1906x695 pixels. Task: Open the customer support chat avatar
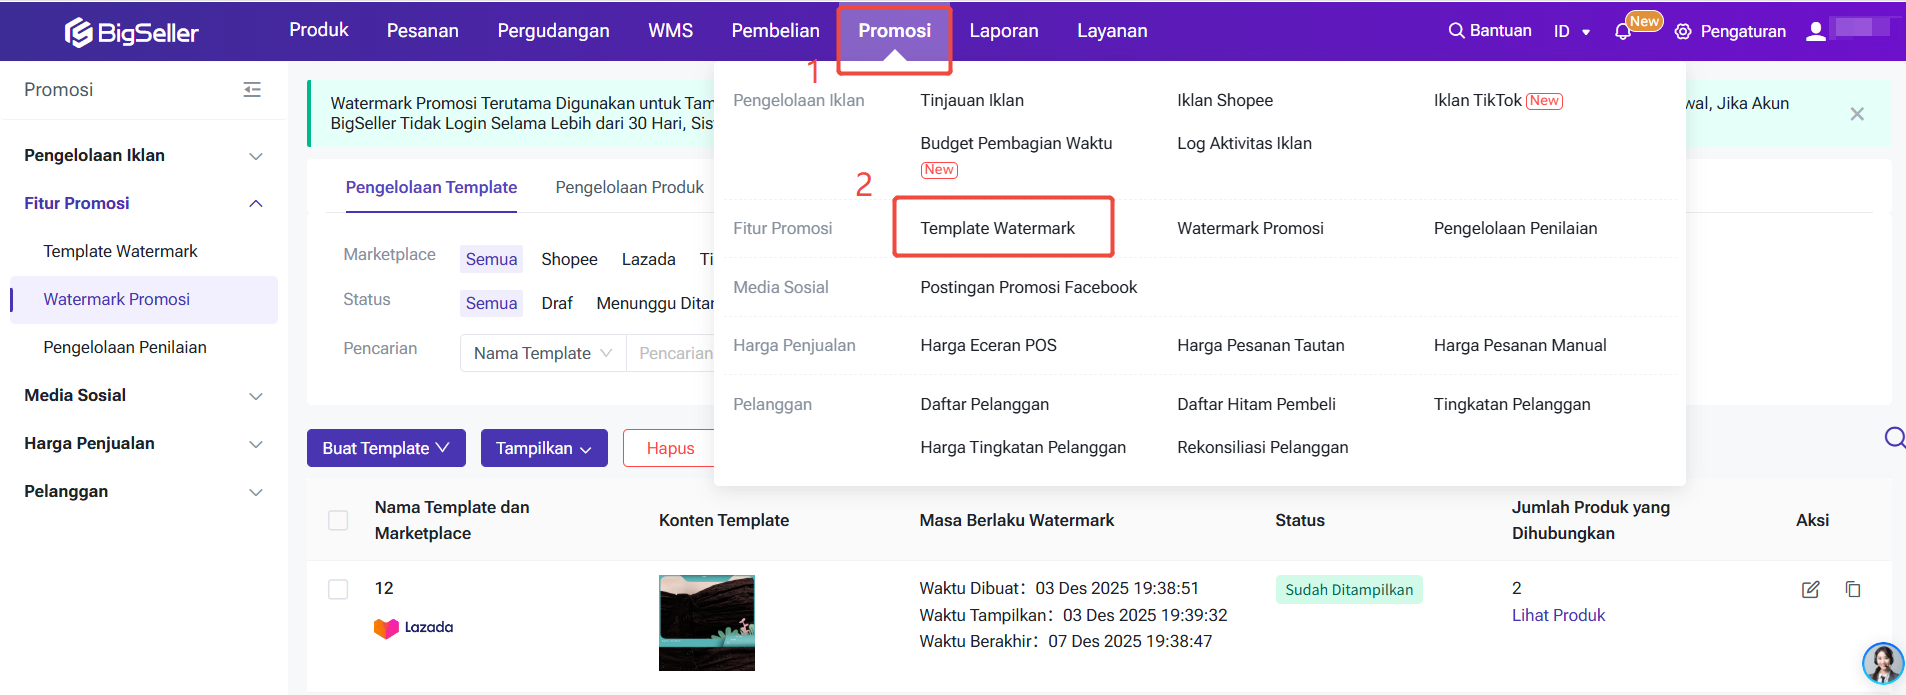[x=1882, y=663]
